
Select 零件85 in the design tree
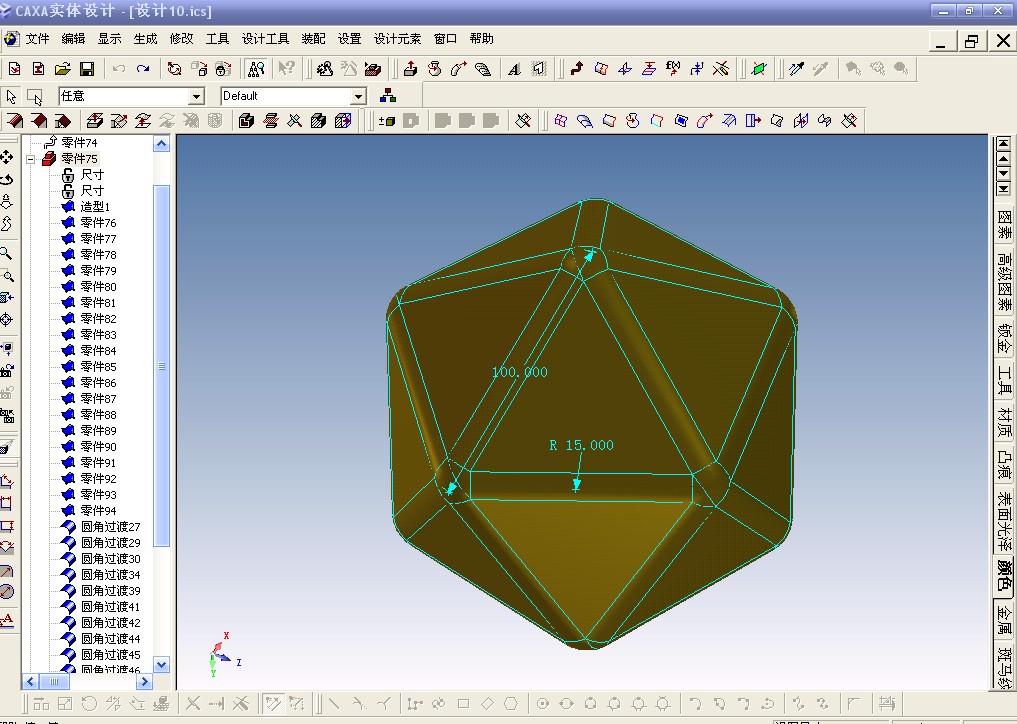(99, 367)
